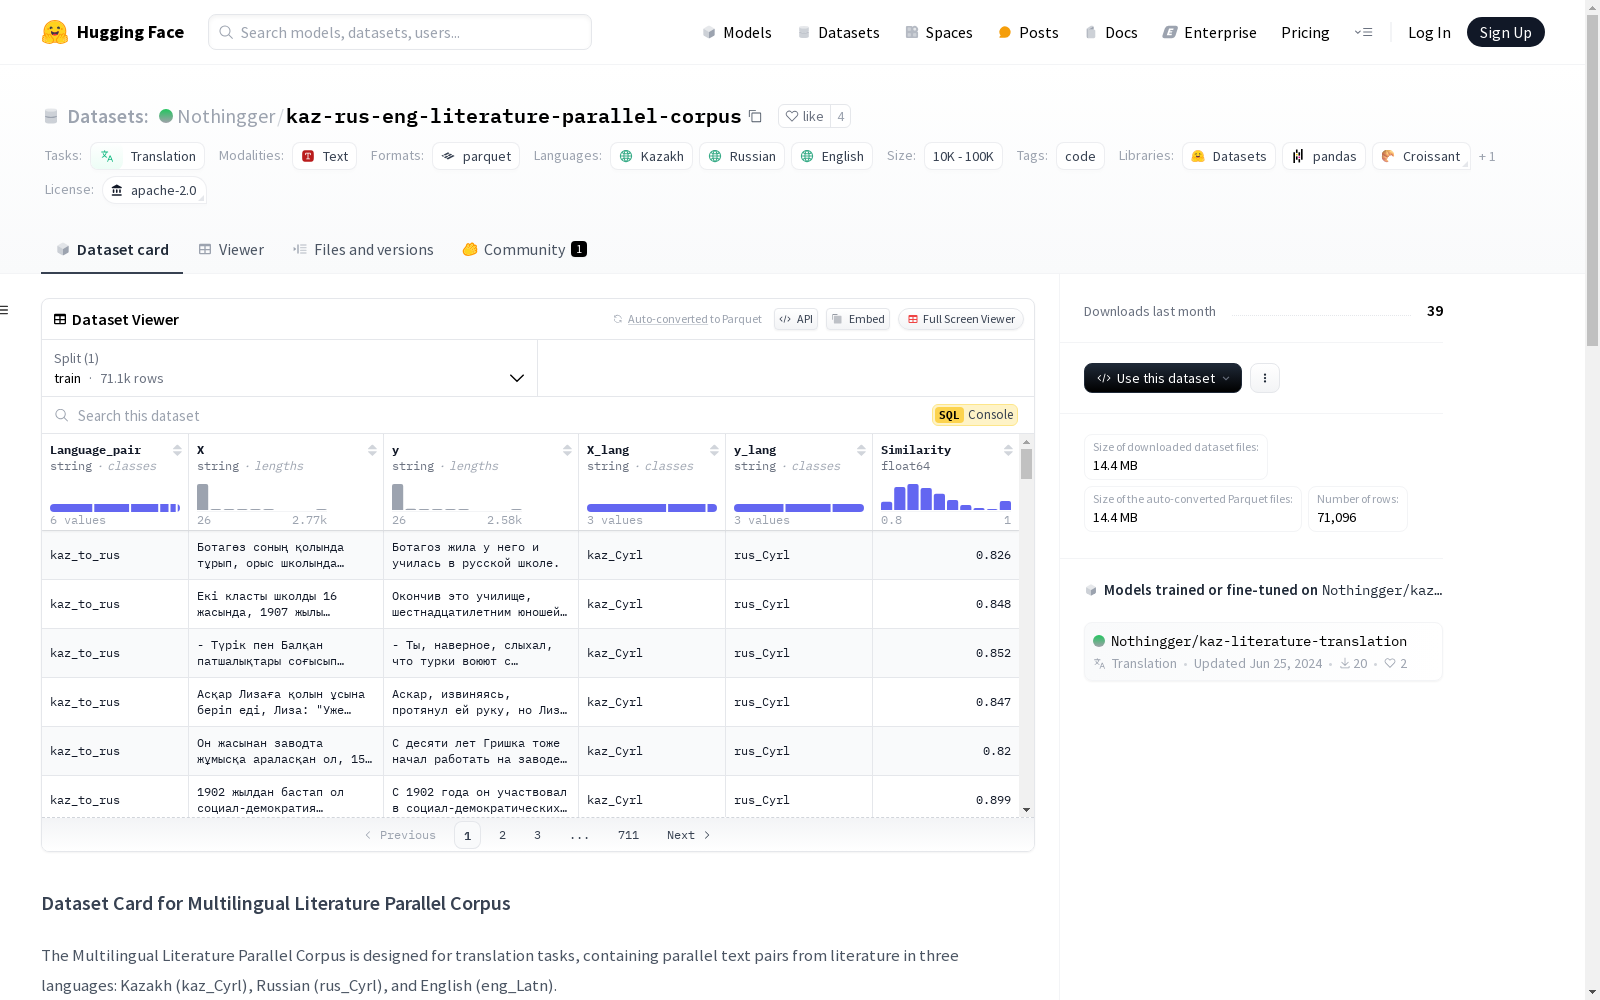Click the y string lengths histogram
The width and height of the screenshot is (1600, 1000).
tap(457, 497)
